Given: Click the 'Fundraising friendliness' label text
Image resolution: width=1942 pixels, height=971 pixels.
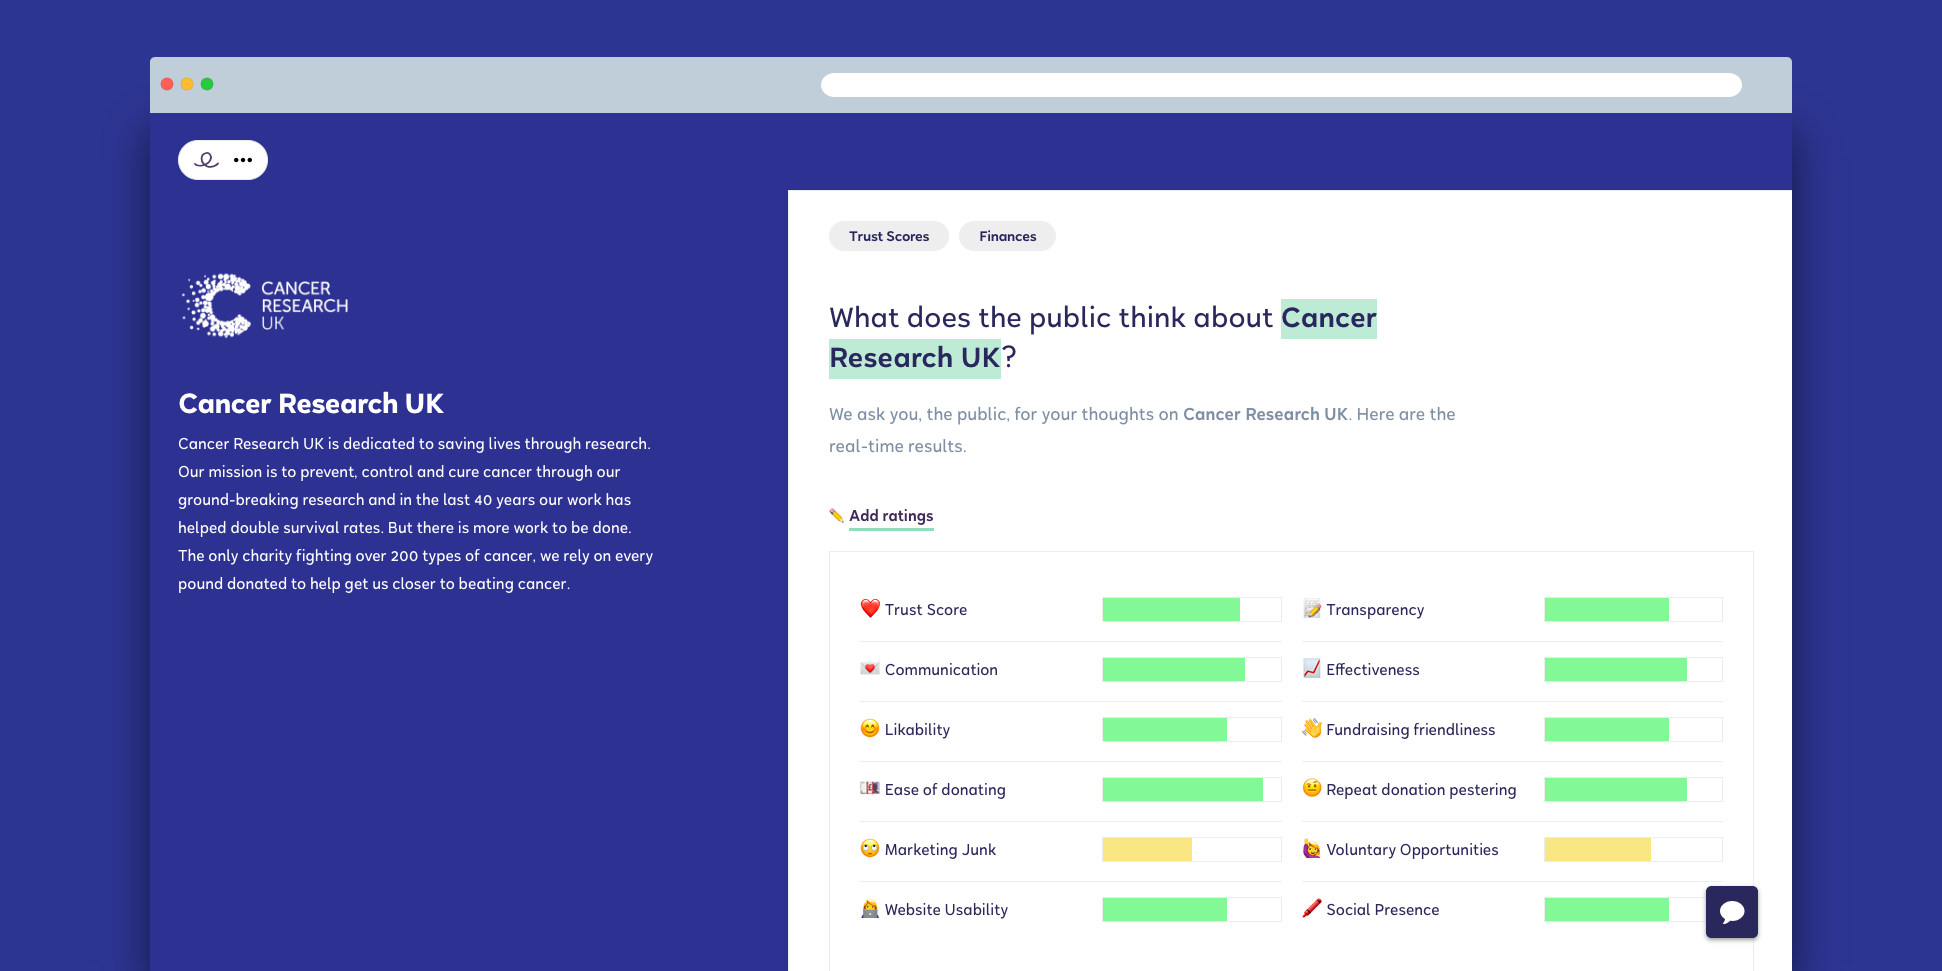Looking at the screenshot, I should coord(1411,730).
